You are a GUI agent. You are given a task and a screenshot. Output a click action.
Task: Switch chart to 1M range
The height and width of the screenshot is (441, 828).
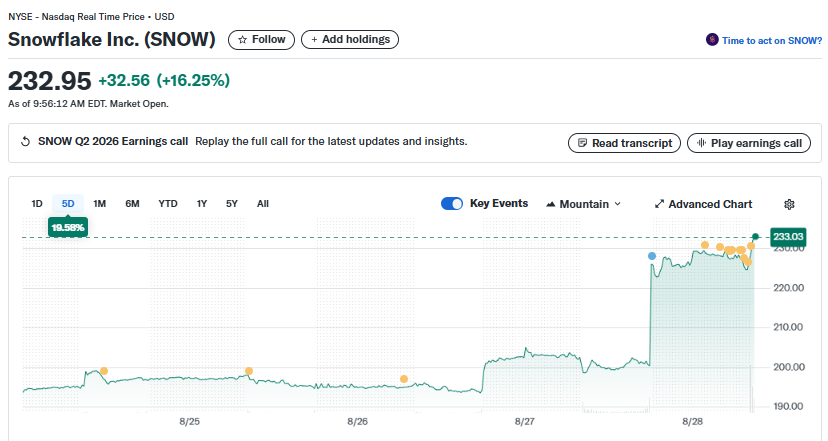pyautogui.click(x=100, y=204)
